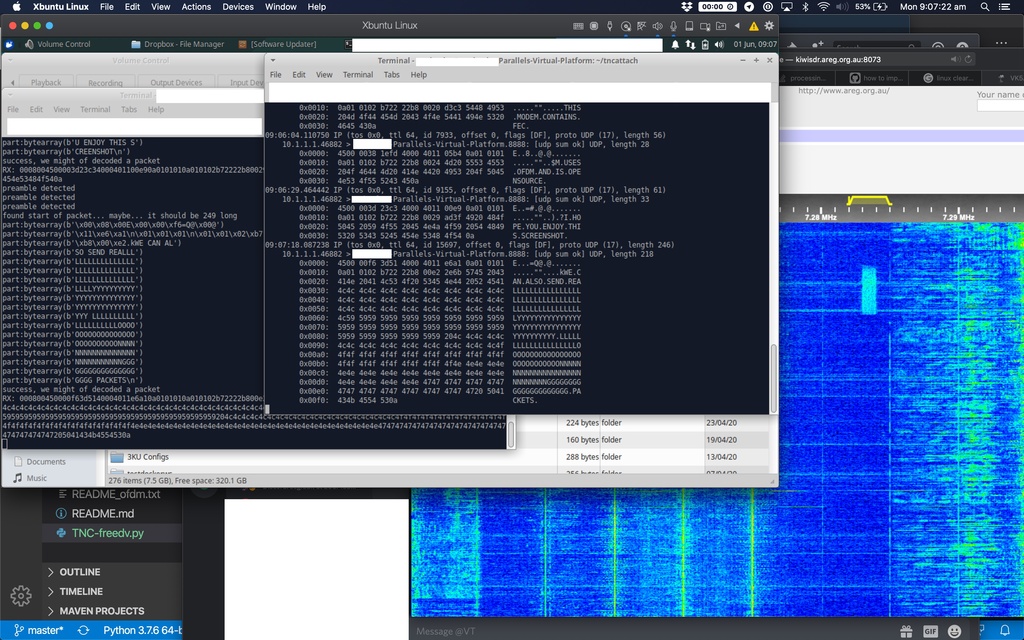Image resolution: width=1024 pixels, height=640 pixels.
Task: Open the Parallels keyboard icon in VM toolbar
Action: tap(578, 26)
